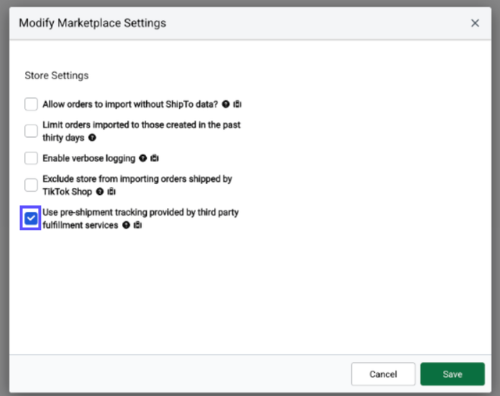Screen dimensions: 500x396
Task: Open help icon for ShipTo data option
Action: click(226, 104)
